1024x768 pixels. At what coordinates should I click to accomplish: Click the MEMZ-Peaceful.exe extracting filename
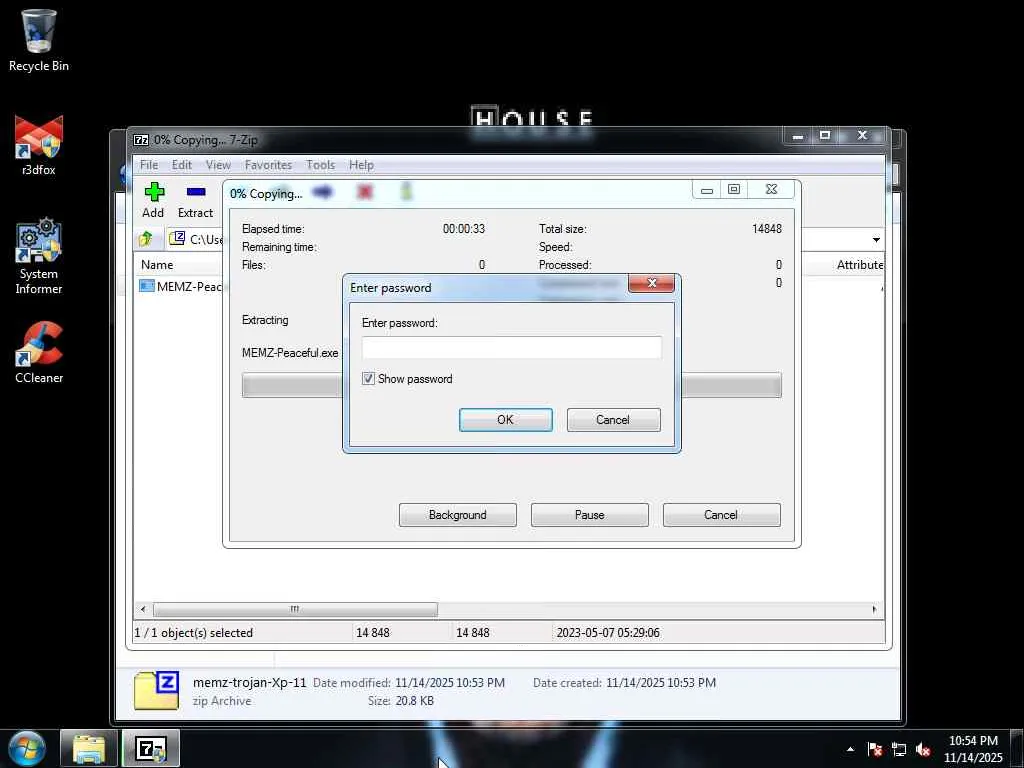(290, 353)
